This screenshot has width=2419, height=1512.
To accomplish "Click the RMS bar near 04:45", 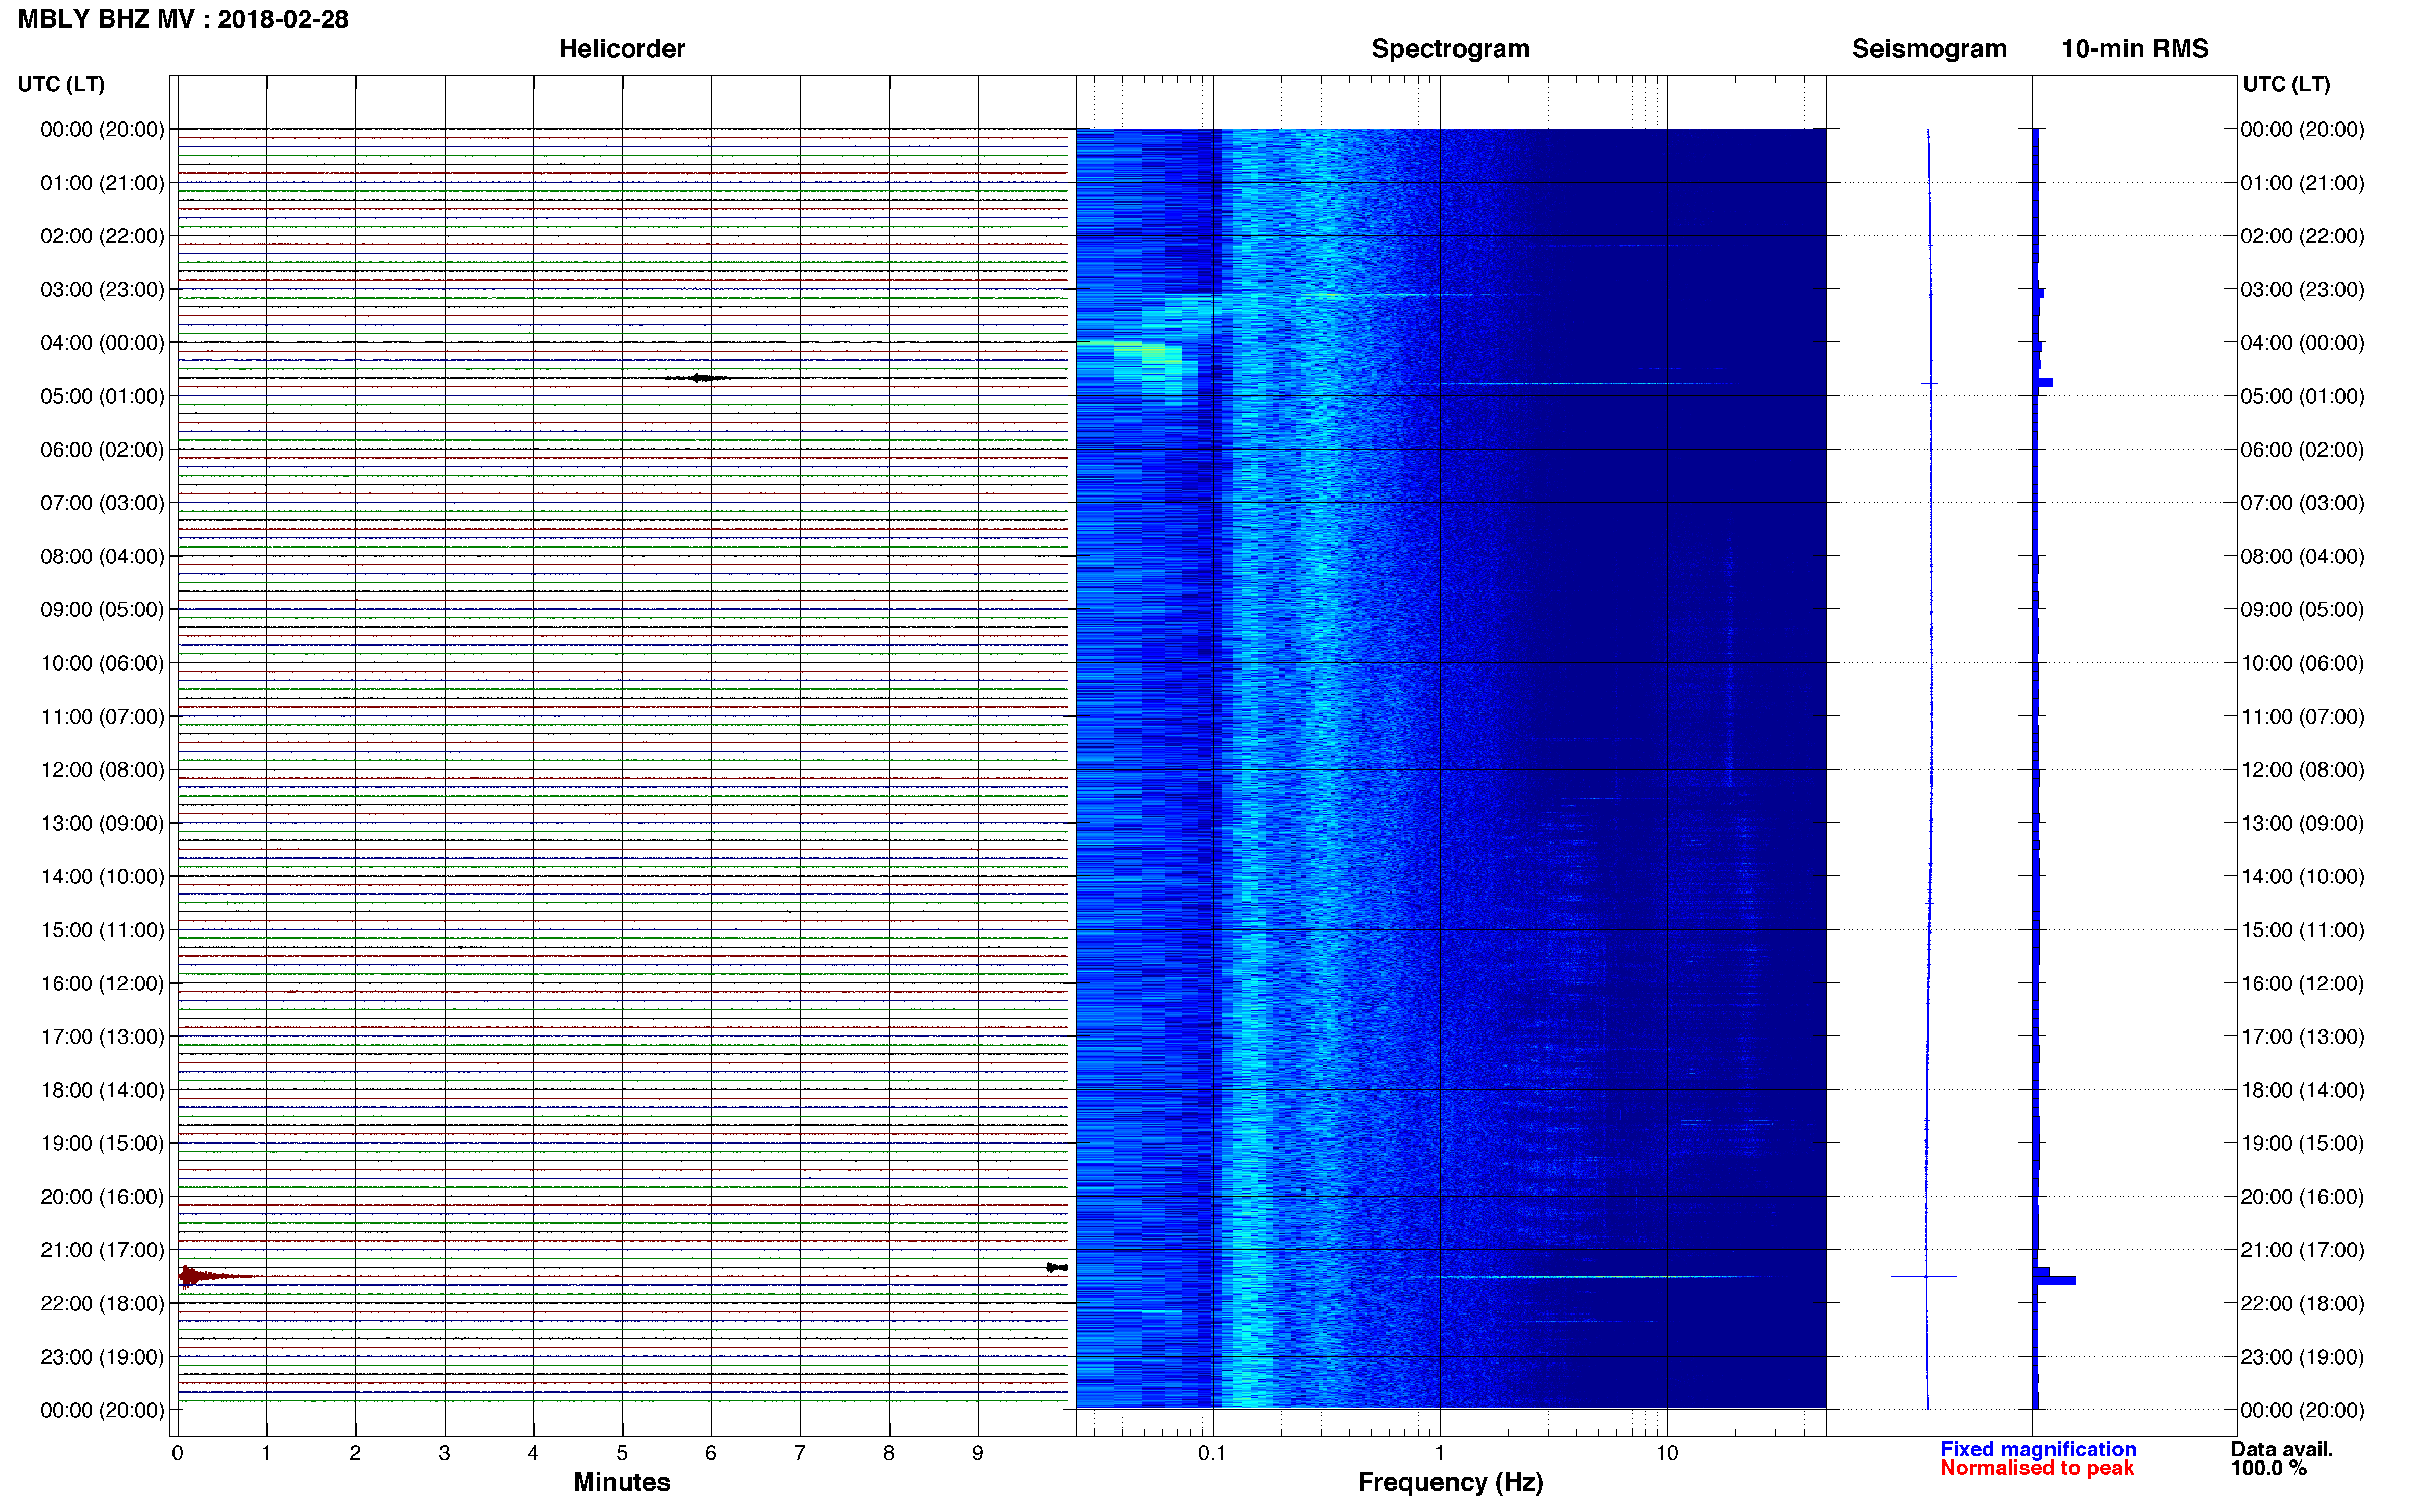I will tap(2044, 382).
